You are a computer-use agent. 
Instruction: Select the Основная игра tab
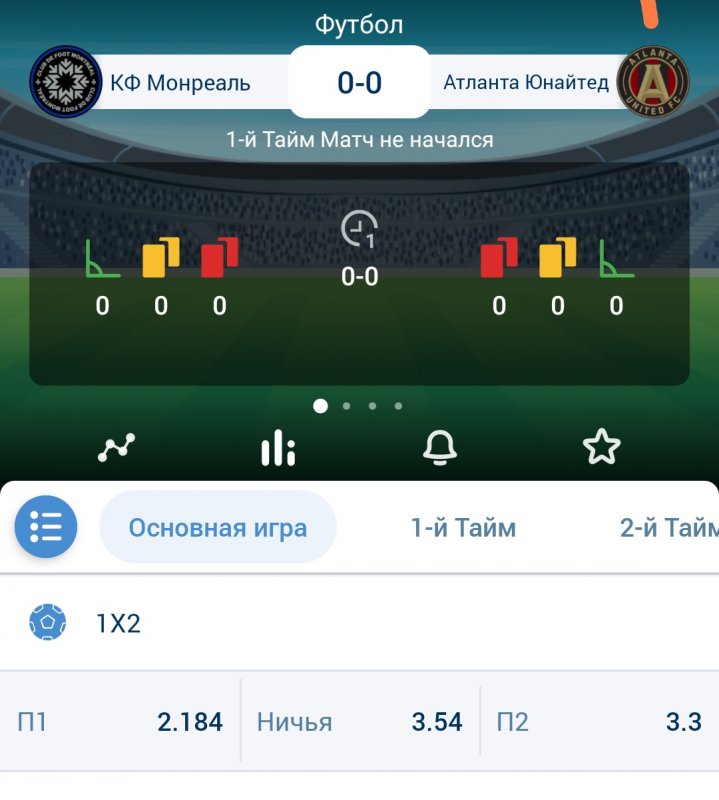pyautogui.click(x=218, y=527)
